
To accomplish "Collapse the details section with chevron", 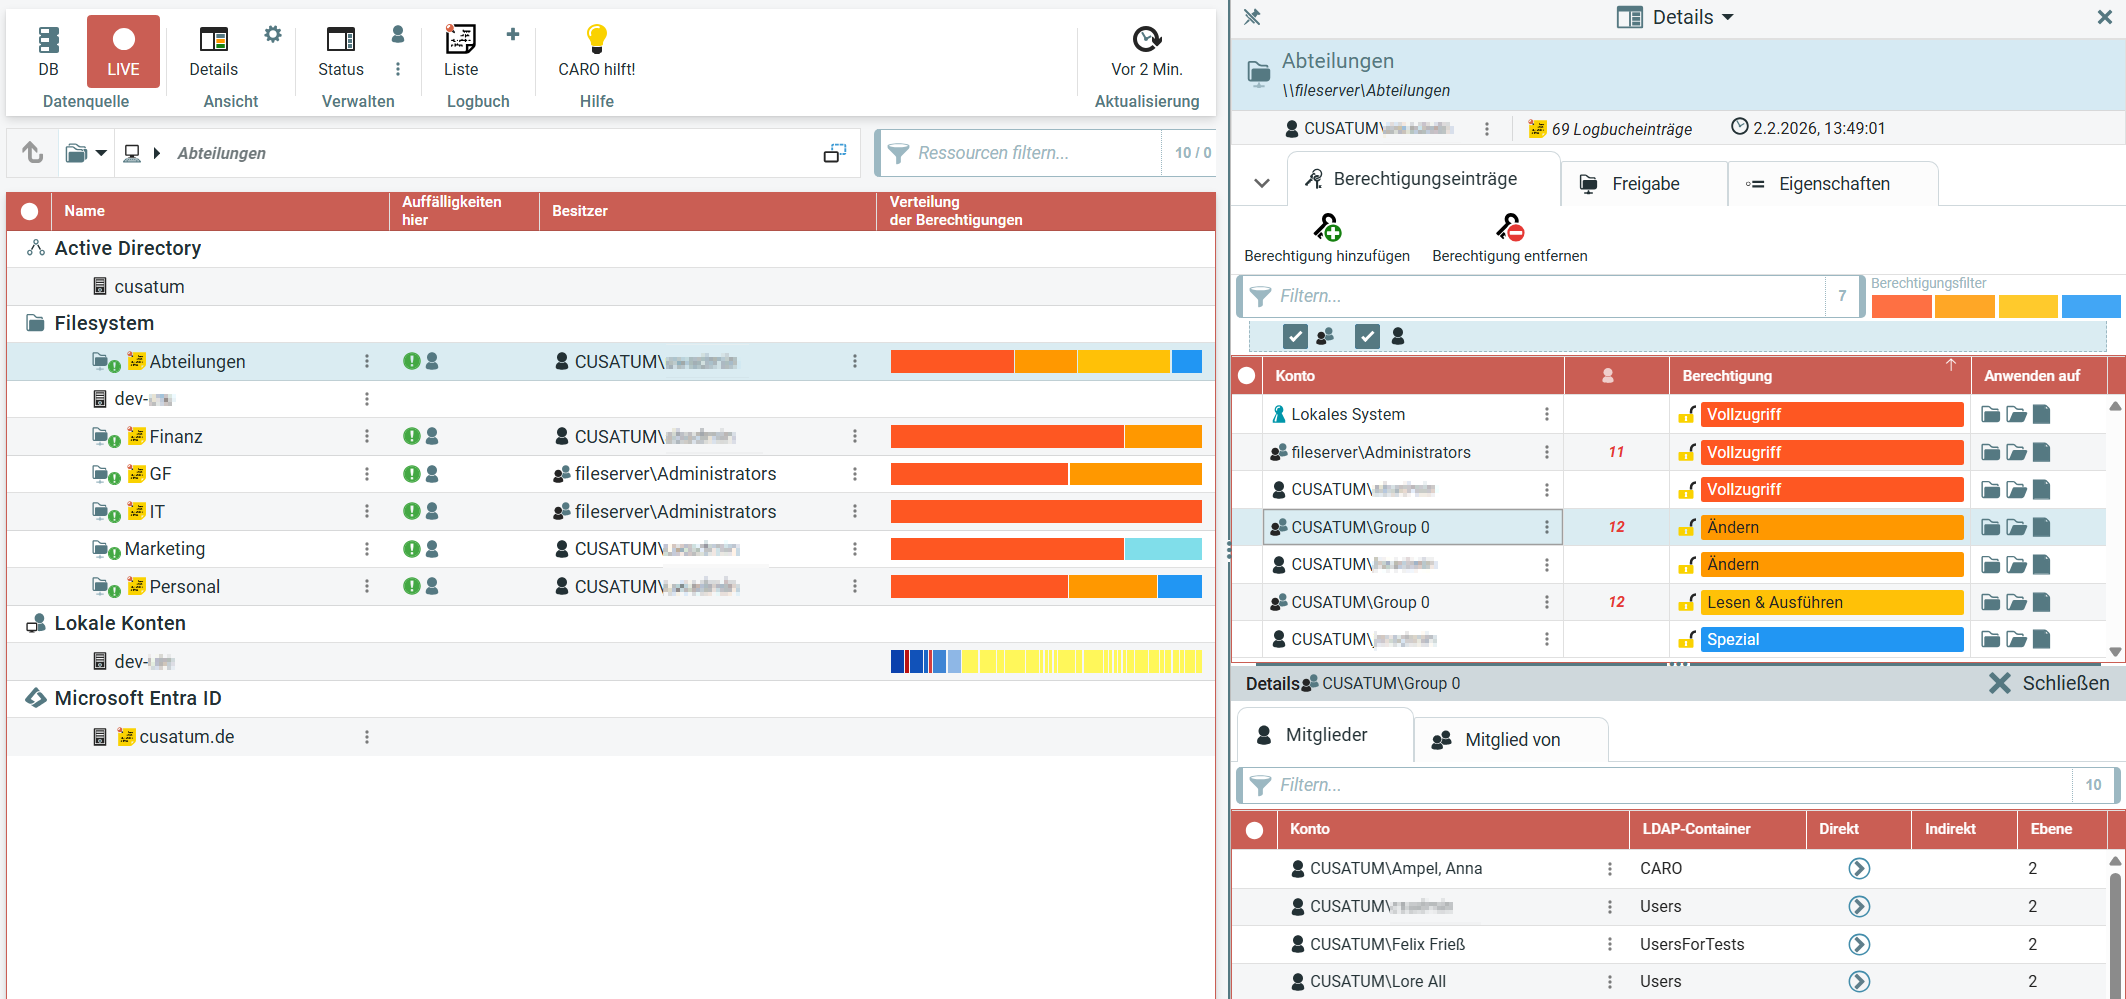I will click(x=1262, y=183).
